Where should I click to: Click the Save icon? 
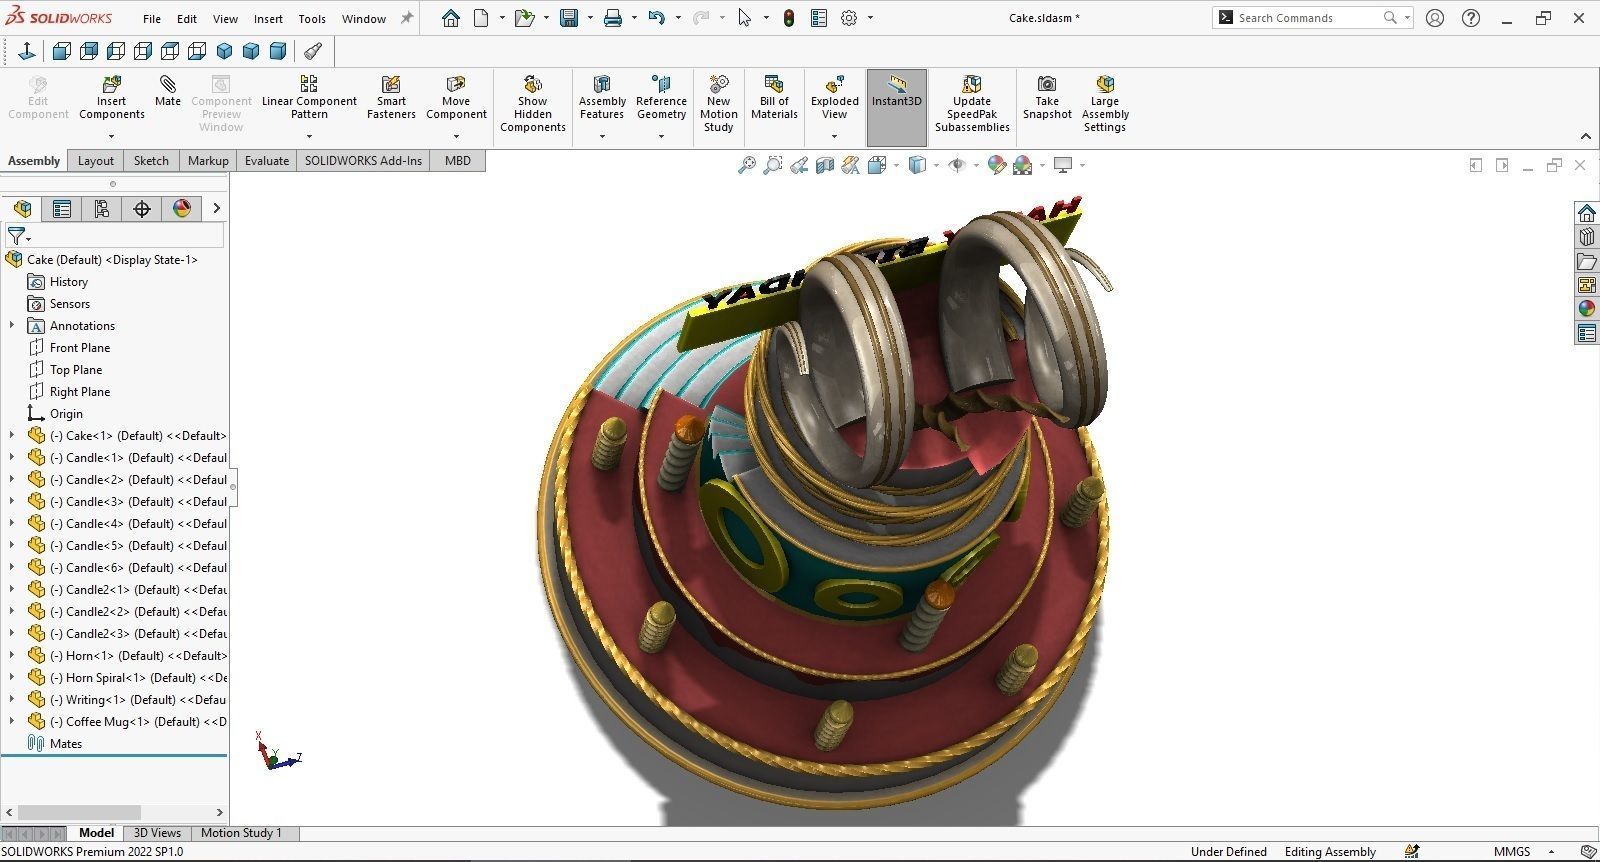click(569, 18)
